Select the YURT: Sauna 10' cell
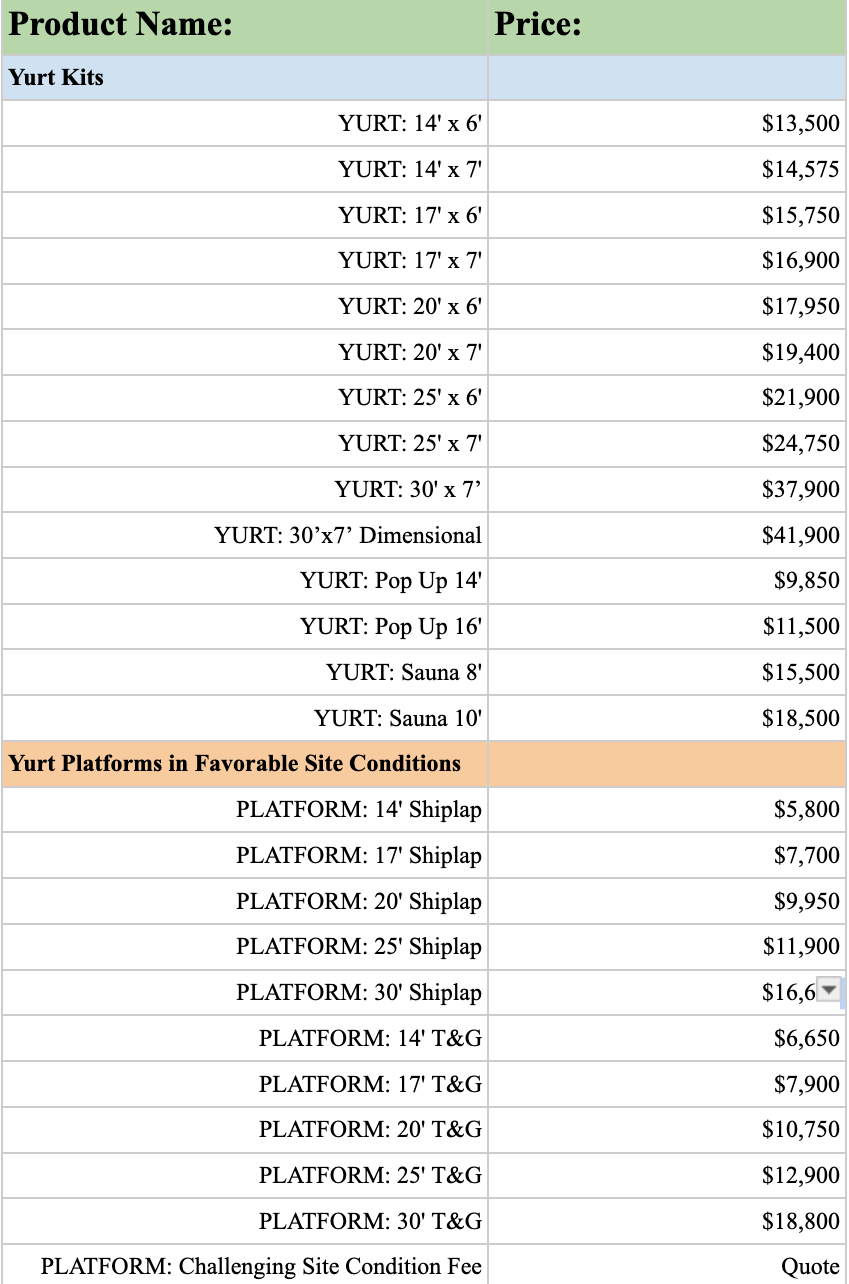The image size is (849, 1284). point(245,718)
